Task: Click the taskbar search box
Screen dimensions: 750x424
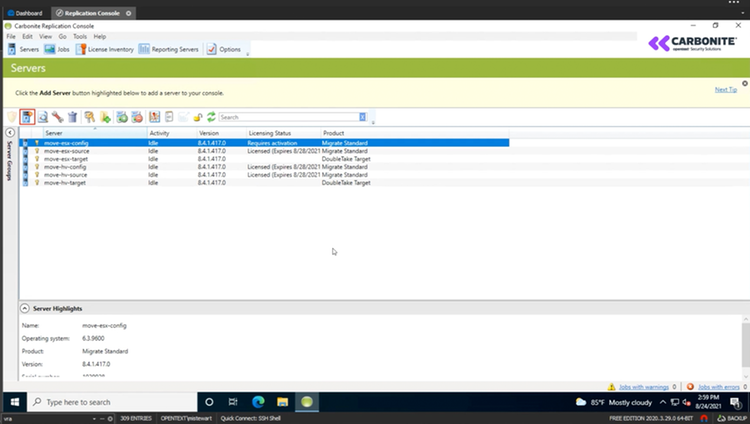Action: pos(112,402)
